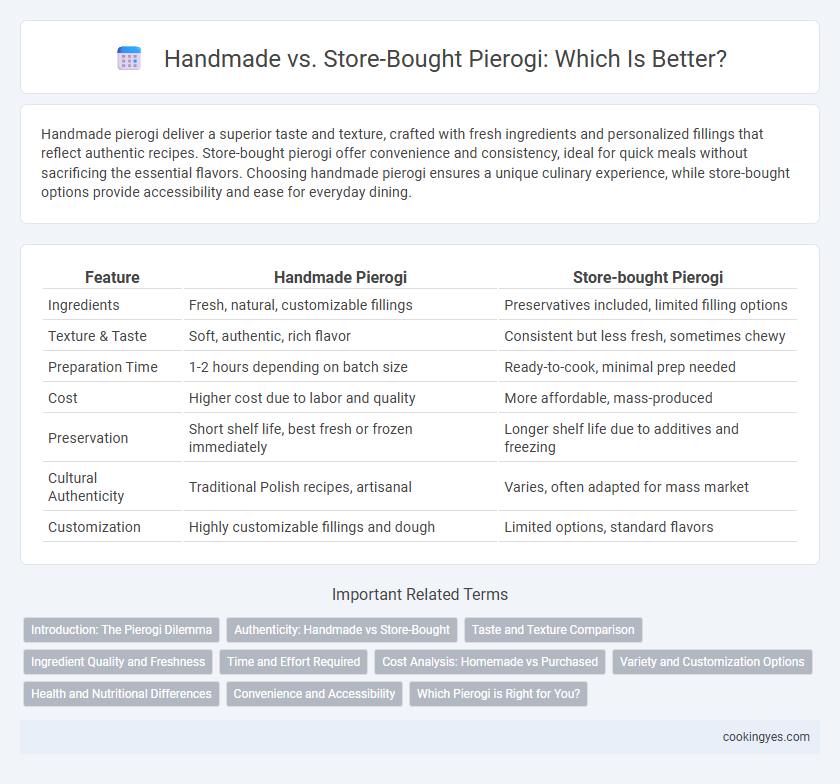Open the Taste and Texture Comparison tag
The height and width of the screenshot is (784, 840).
[553, 630]
